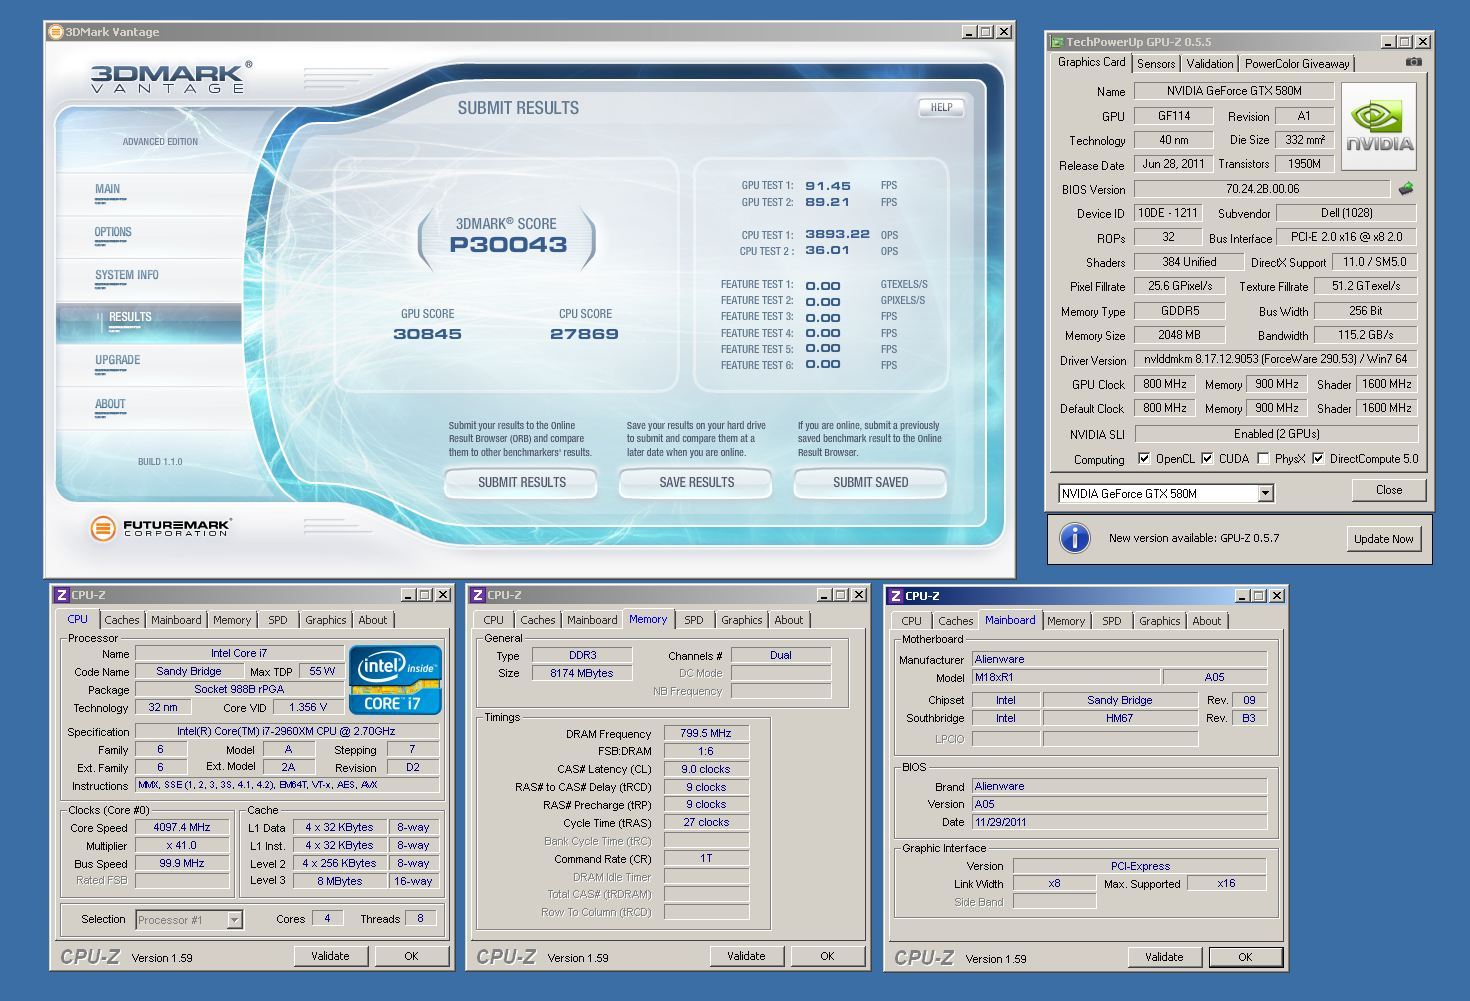Select the Memory tab in the middle CPU-Z window
Image resolution: width=1470 pixels, height=1001 pixels.
648,619
